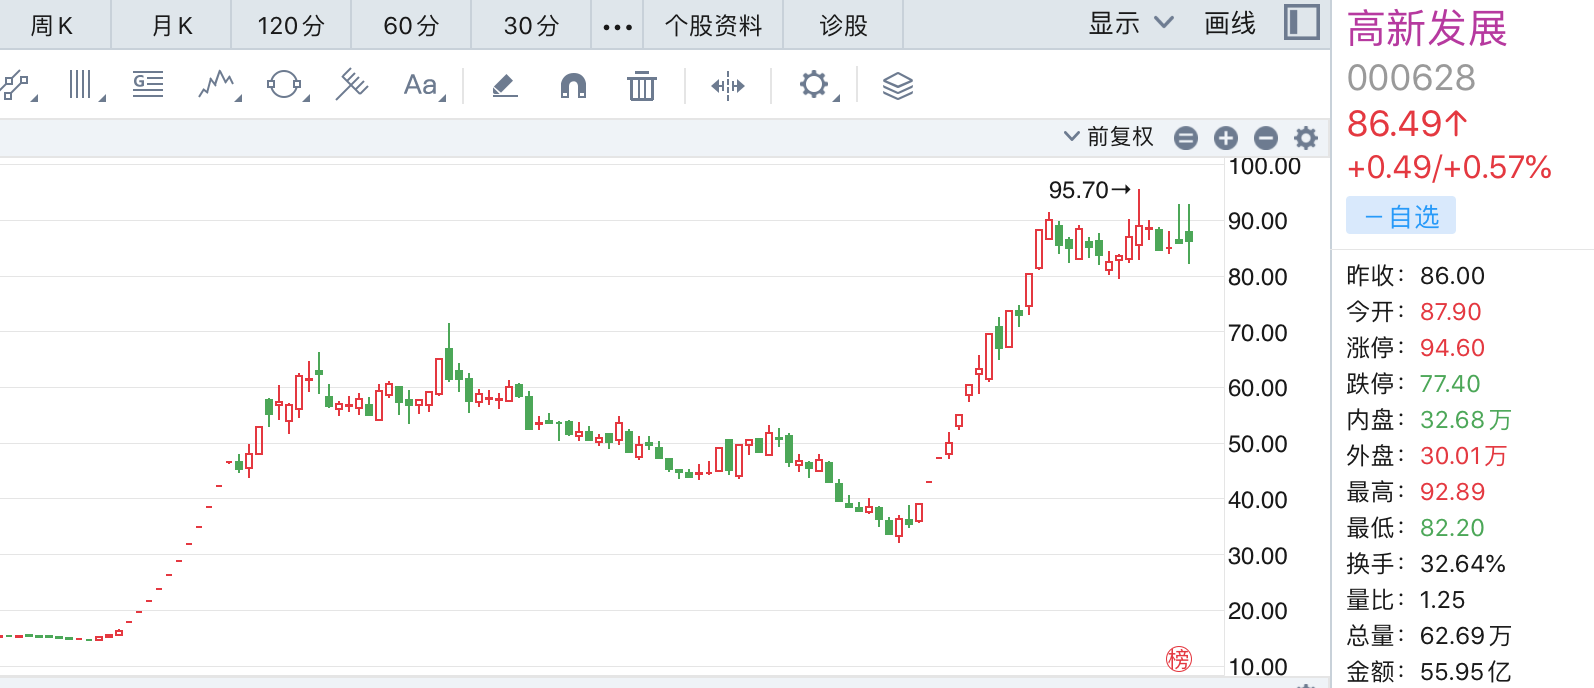The width and height of the screenshot is (1594, 688).
Task: Click the red 榜 badge icon
Action: pos(1179,659)
